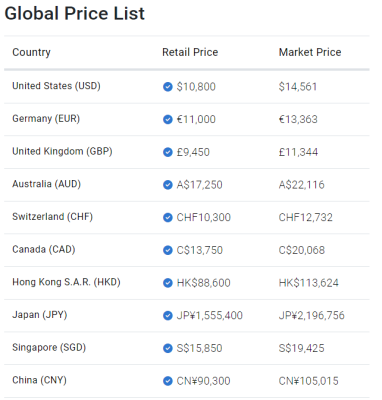382x400 pixels.
Task: Click verified badge next to CHF10,300
Action: tap(168, 217)
